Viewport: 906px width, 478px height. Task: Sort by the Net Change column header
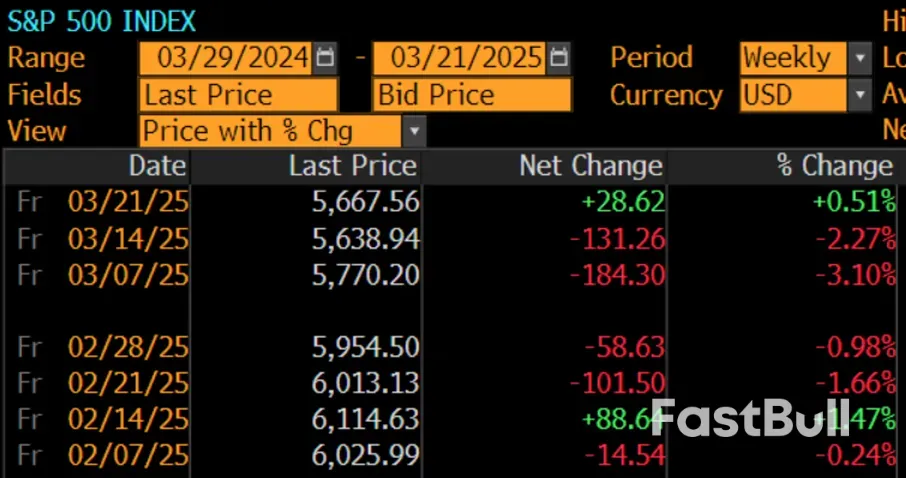coord(590,166)
